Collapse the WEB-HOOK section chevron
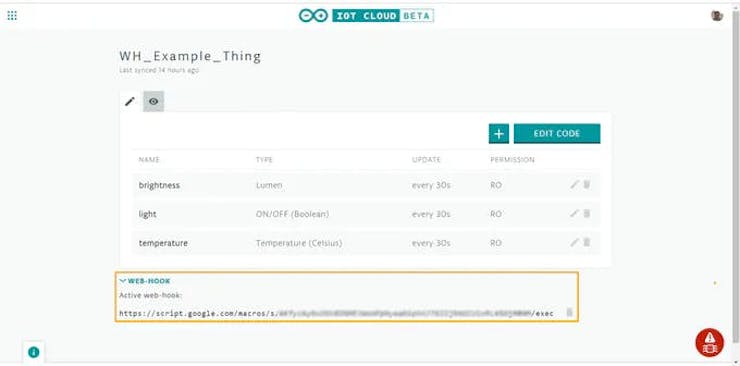 point(123,281)
